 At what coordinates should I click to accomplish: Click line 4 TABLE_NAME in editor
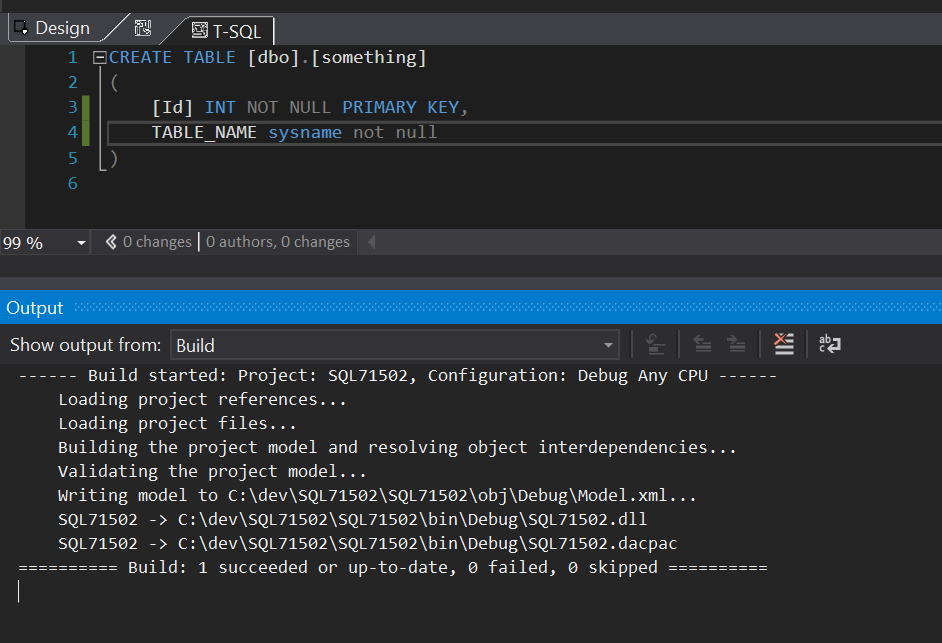[x=204, y=133]
